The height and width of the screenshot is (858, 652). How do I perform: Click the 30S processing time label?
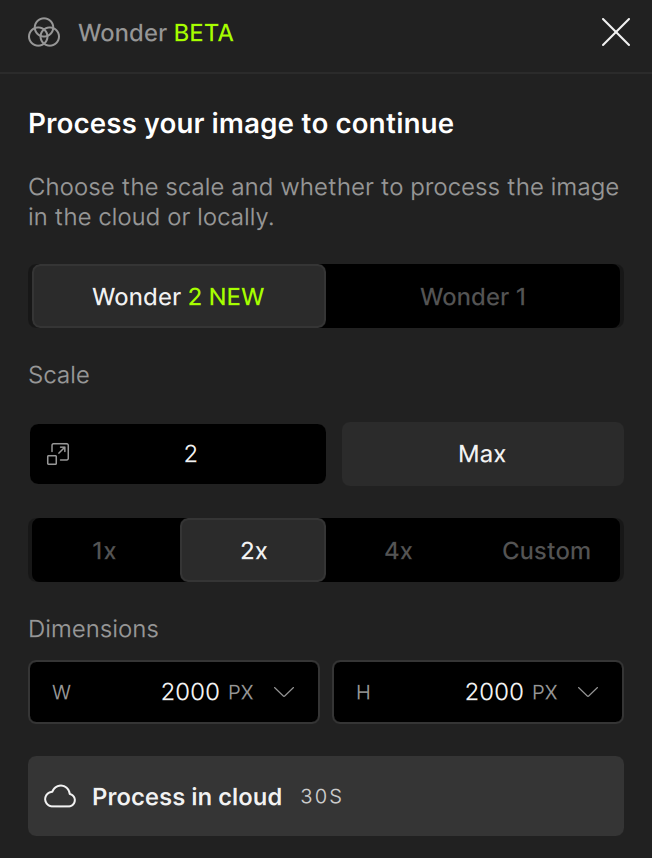[321, 797]
